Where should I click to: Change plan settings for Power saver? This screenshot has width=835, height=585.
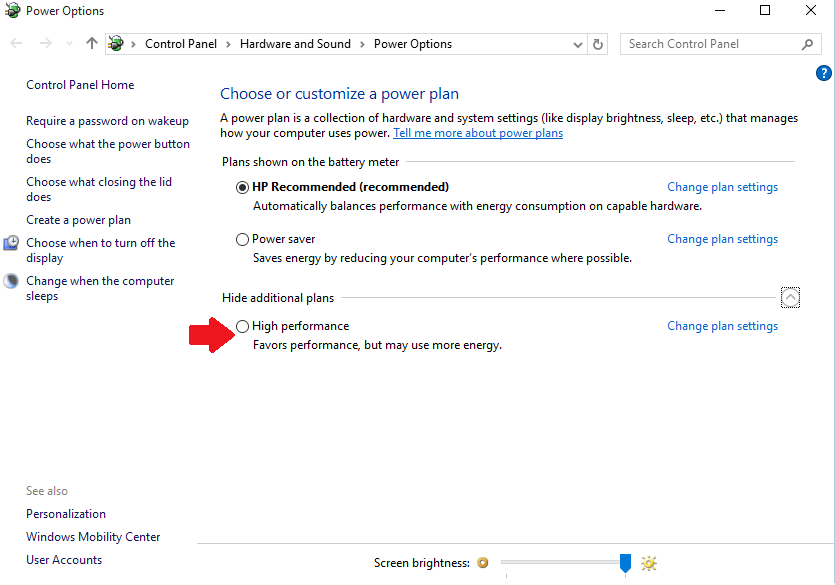722,240
